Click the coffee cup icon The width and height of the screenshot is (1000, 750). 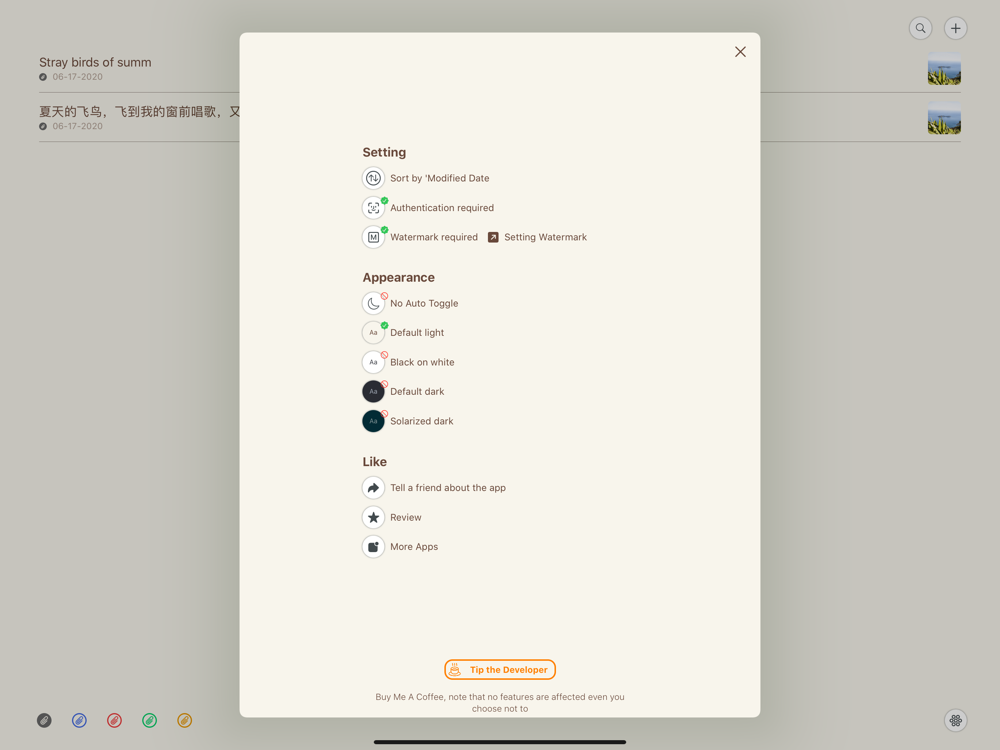455,670
